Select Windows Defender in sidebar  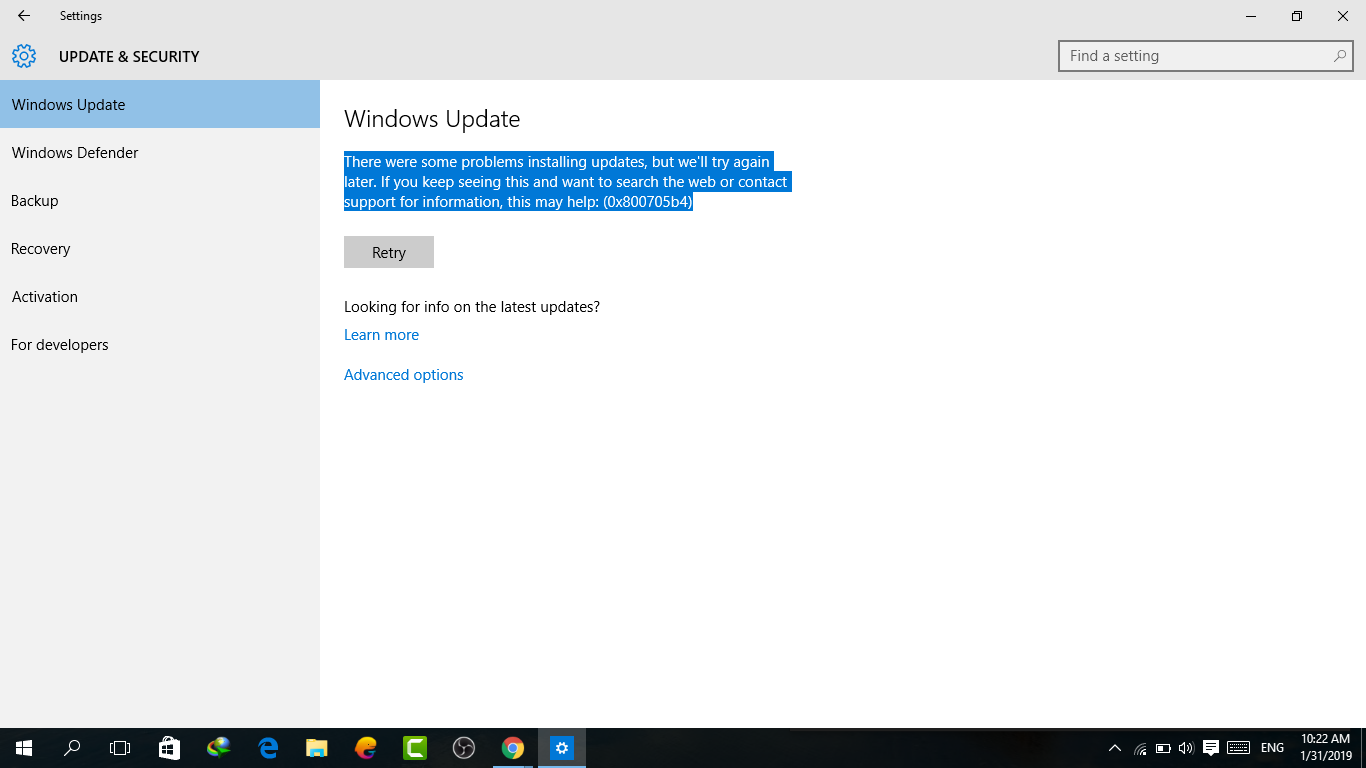click(160, 152)
